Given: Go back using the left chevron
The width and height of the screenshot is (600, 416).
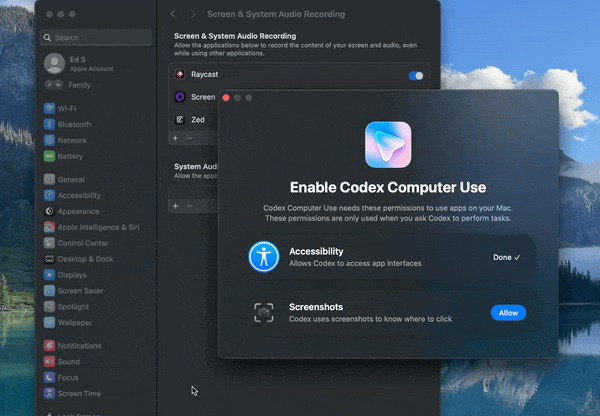Looking at the screenshot, I should [x=173, y=15].
